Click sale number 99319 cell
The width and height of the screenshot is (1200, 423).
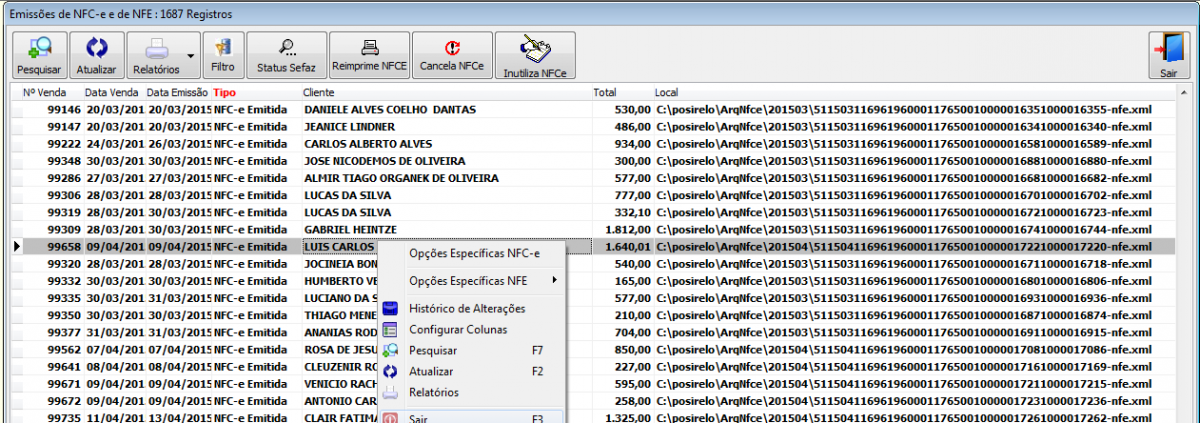click(x=64, y=212)
